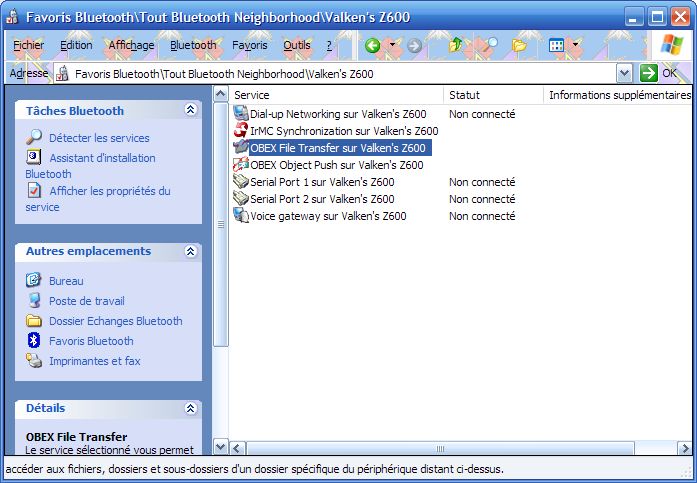The height and width of the screenshot is (483, 697).
Task: Open Imprimantes et fax link
Action: pos(95,361)
